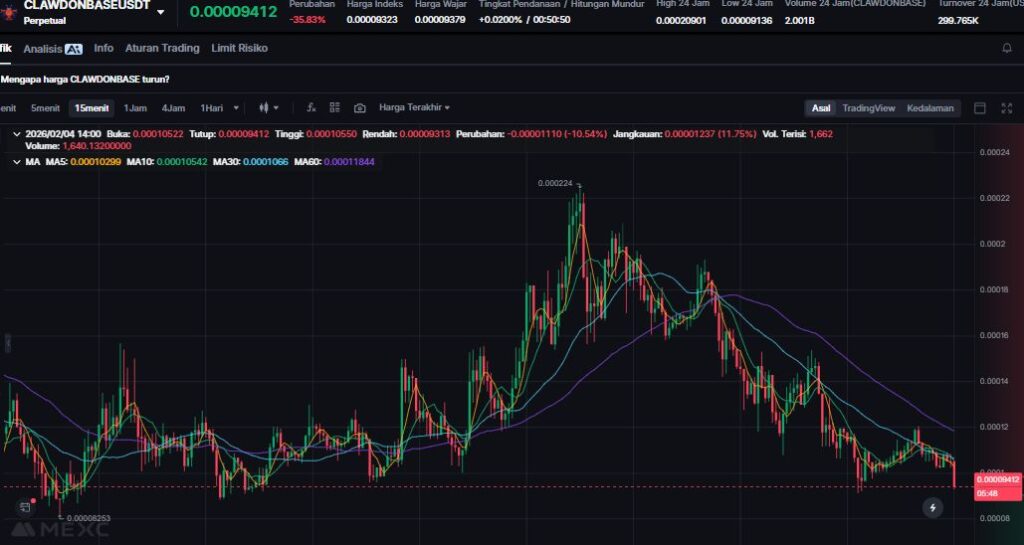Expand the CLAWDONBASEUSDT pair selector

161,12
